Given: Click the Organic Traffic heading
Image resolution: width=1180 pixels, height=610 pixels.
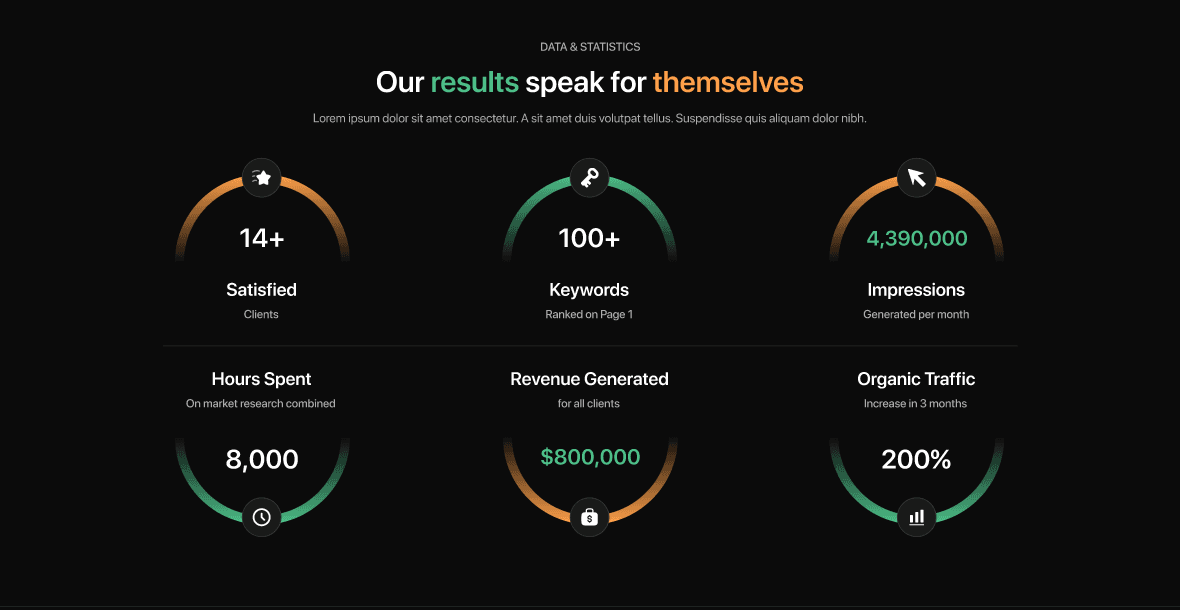Looking at the screenshot, I should (917, 379).
